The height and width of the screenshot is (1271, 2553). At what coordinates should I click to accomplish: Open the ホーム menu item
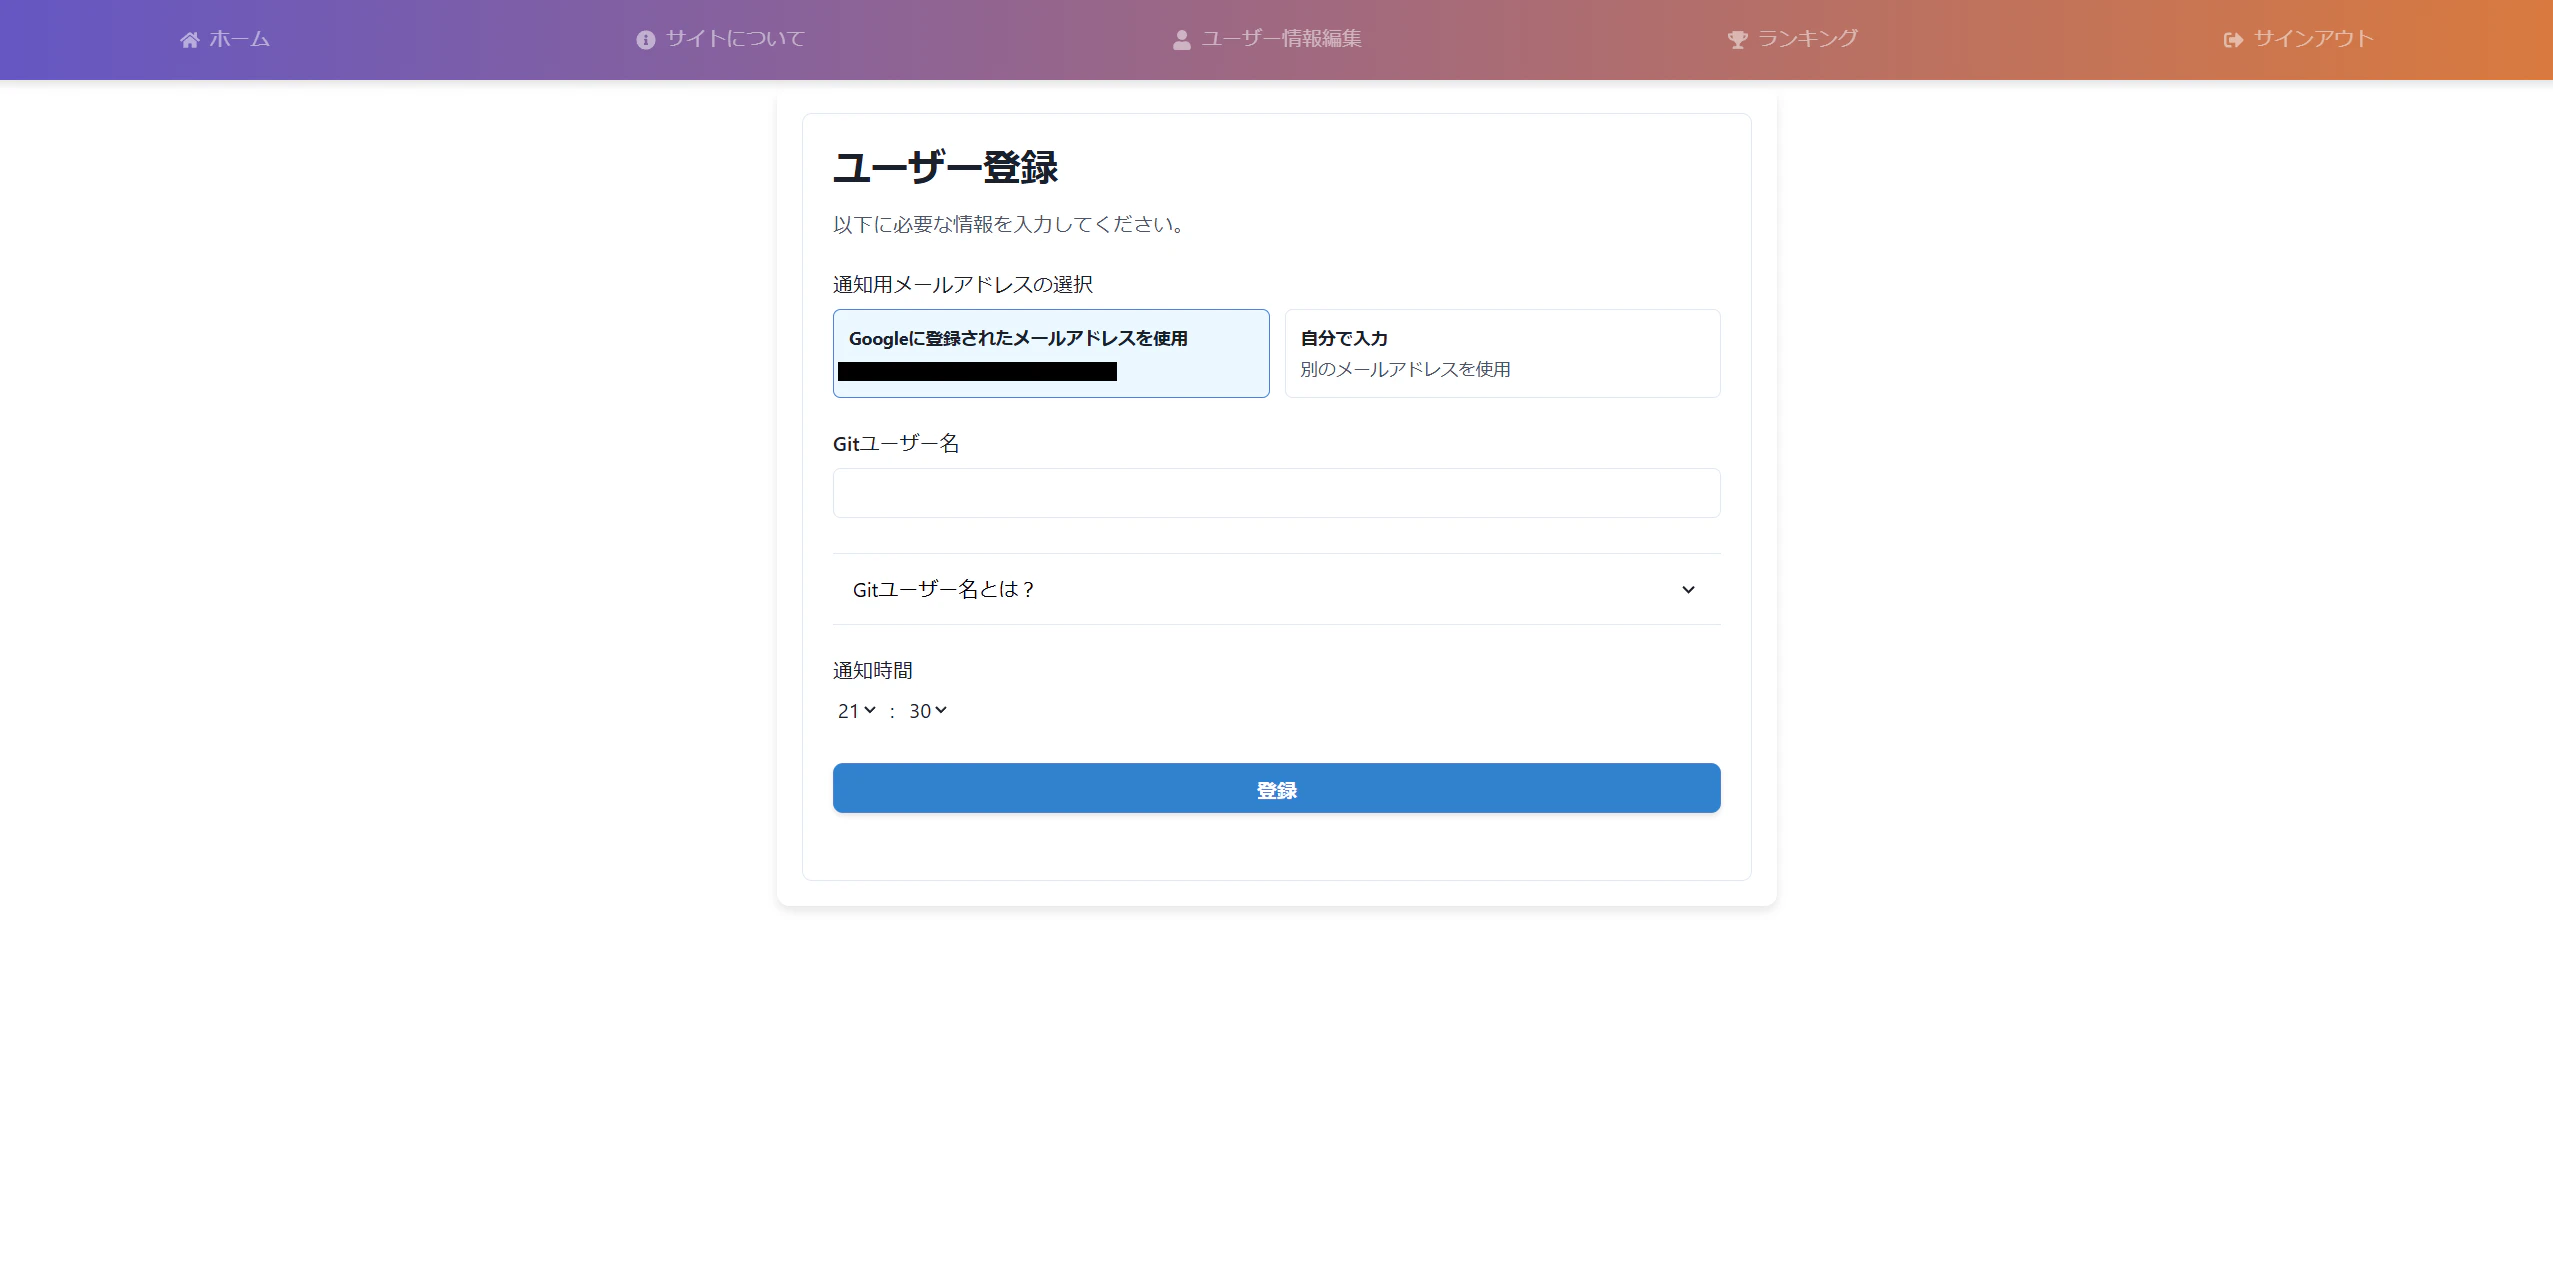pos(225,39)
